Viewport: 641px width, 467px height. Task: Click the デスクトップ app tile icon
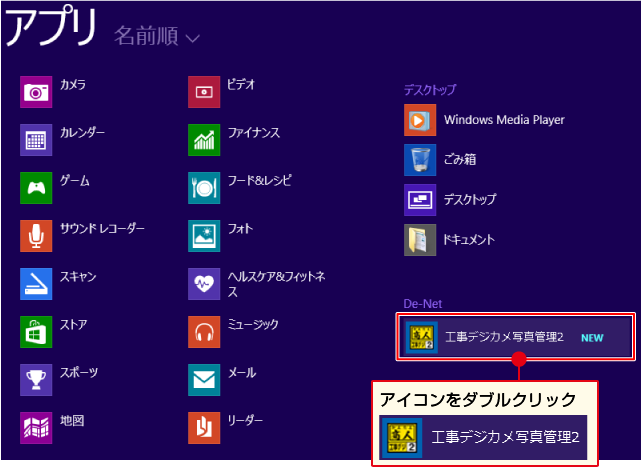pyautogui.click(x=420, y=200)
